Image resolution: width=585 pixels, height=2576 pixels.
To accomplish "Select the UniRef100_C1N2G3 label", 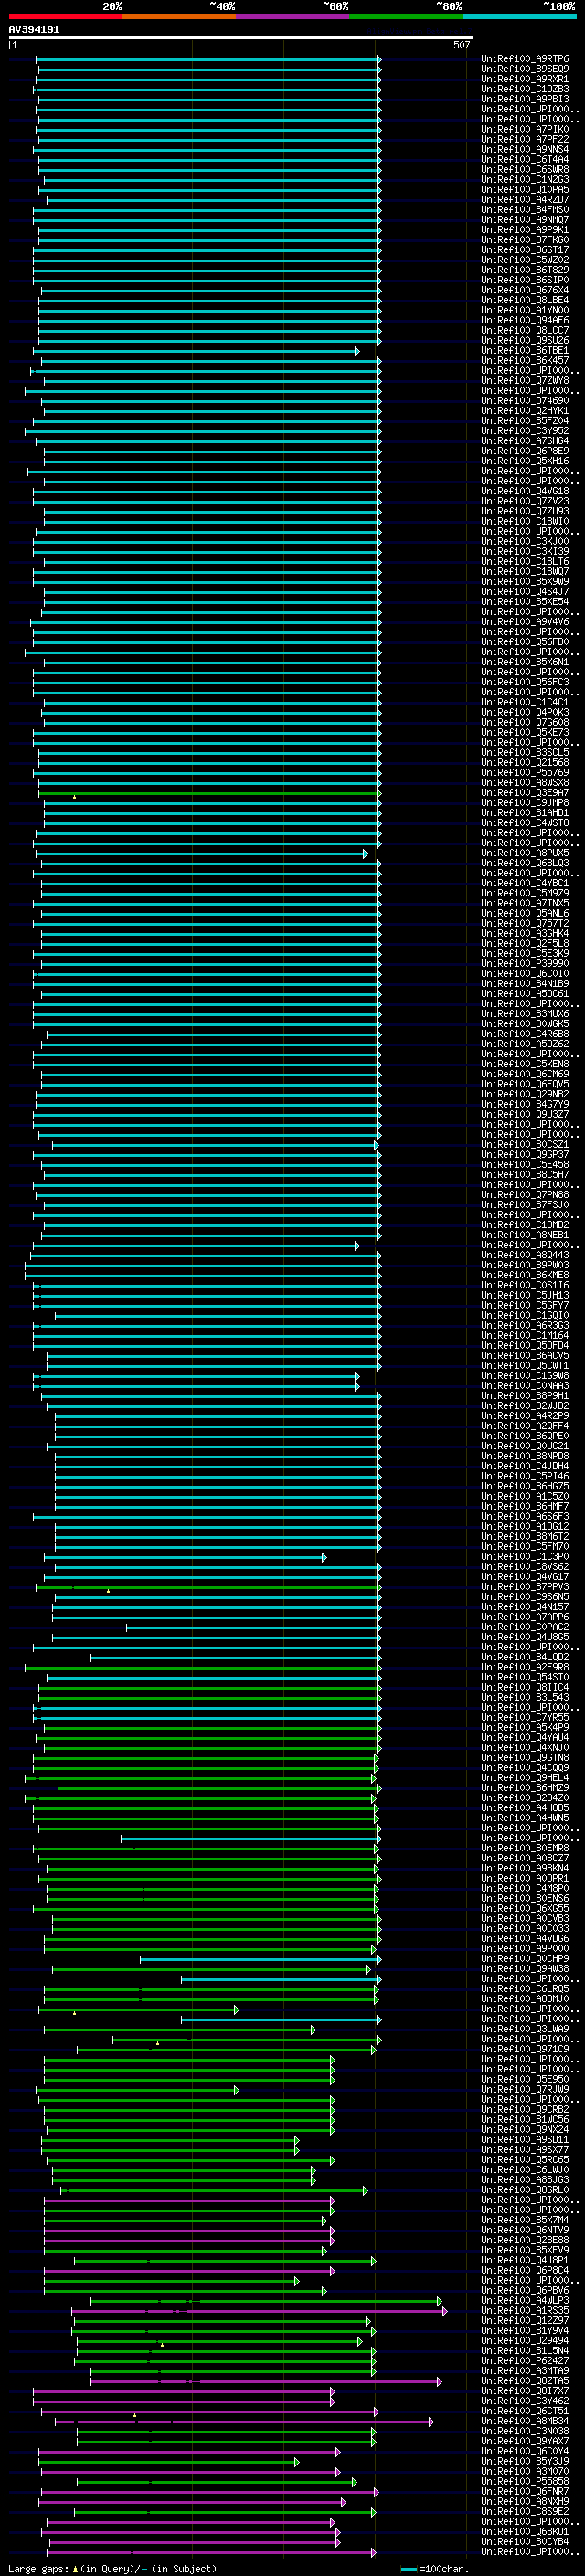I will point(525,179).
